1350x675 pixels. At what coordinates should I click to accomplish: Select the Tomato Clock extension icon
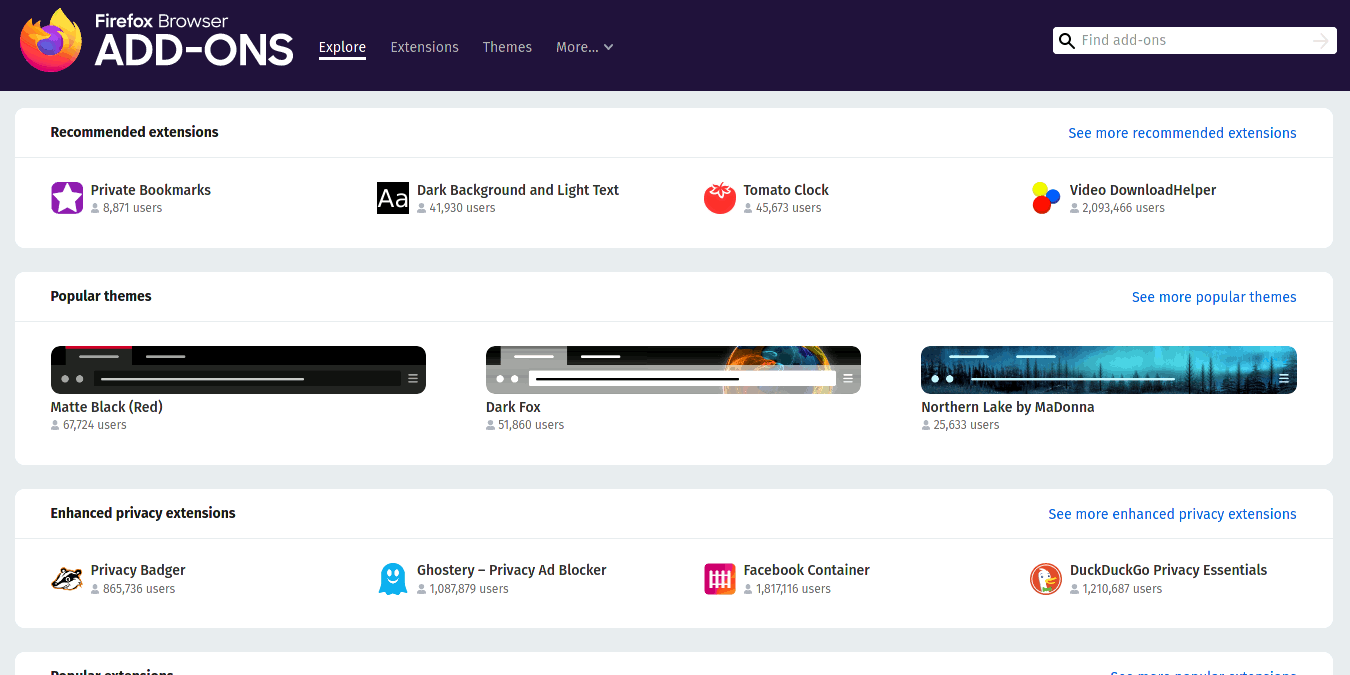(719, 198)
